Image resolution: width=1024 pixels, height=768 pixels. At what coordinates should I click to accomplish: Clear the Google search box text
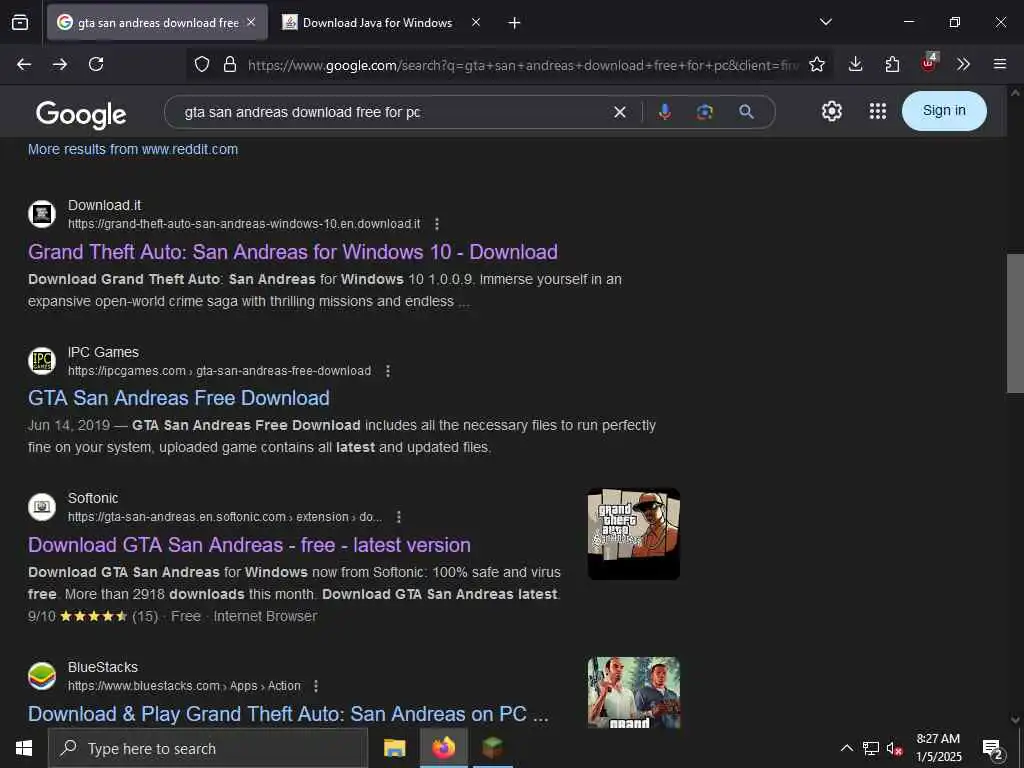click(x=620, y=112)
